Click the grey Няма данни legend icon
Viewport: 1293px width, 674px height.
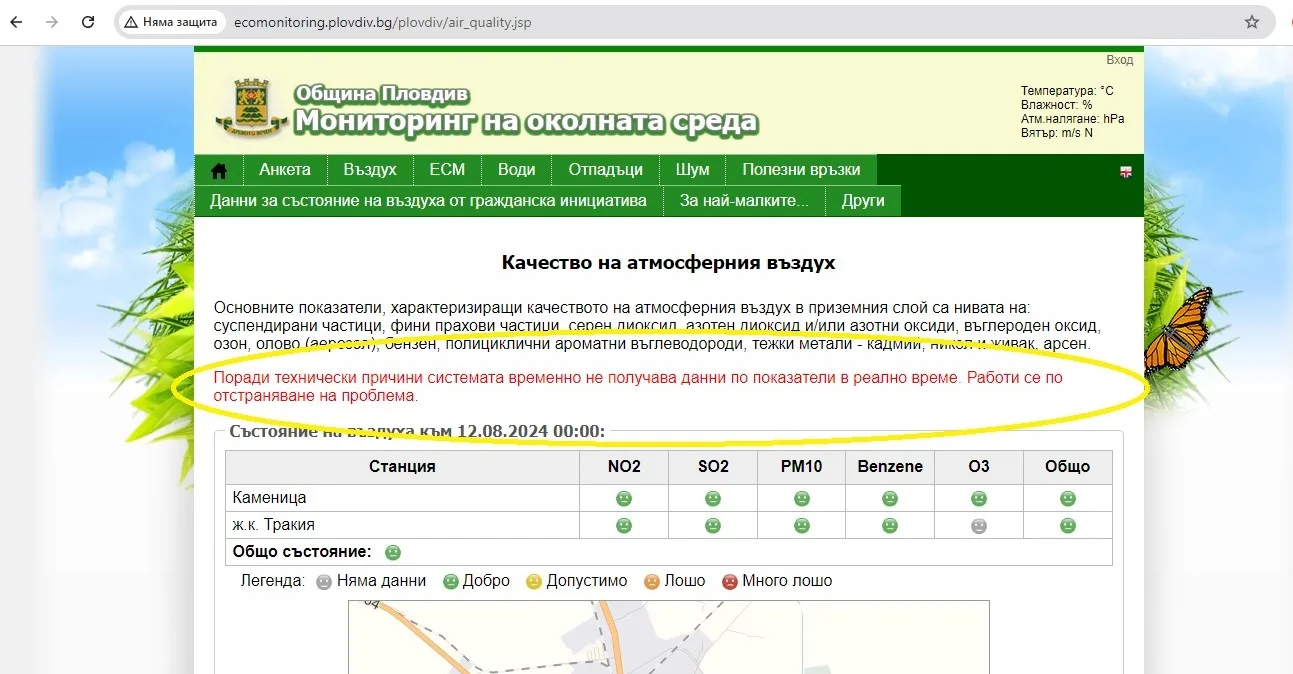tap(324, 581)
